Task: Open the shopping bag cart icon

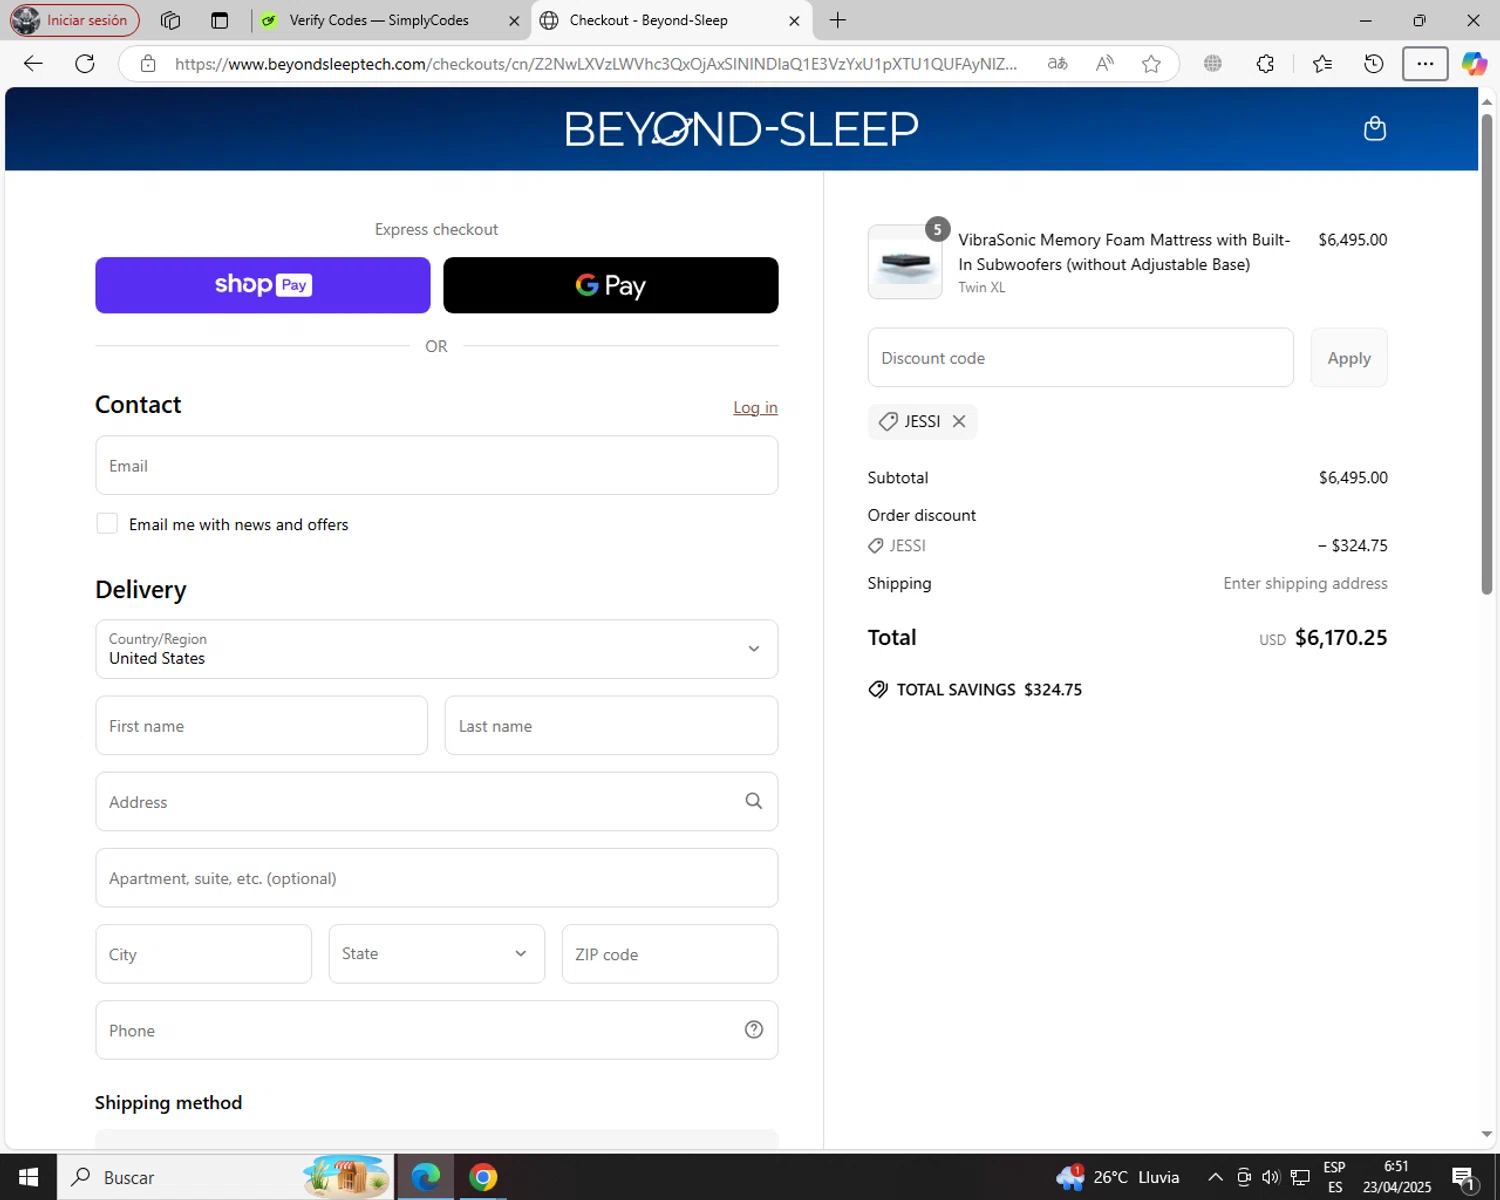Action: point(1375,128)
